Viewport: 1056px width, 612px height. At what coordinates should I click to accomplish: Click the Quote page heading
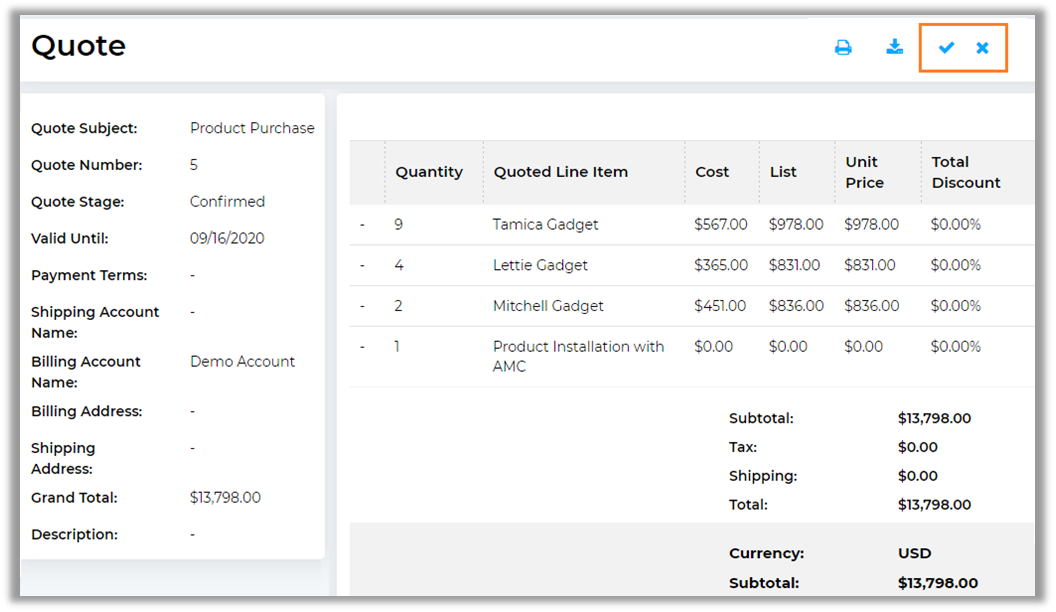(78, 46)
